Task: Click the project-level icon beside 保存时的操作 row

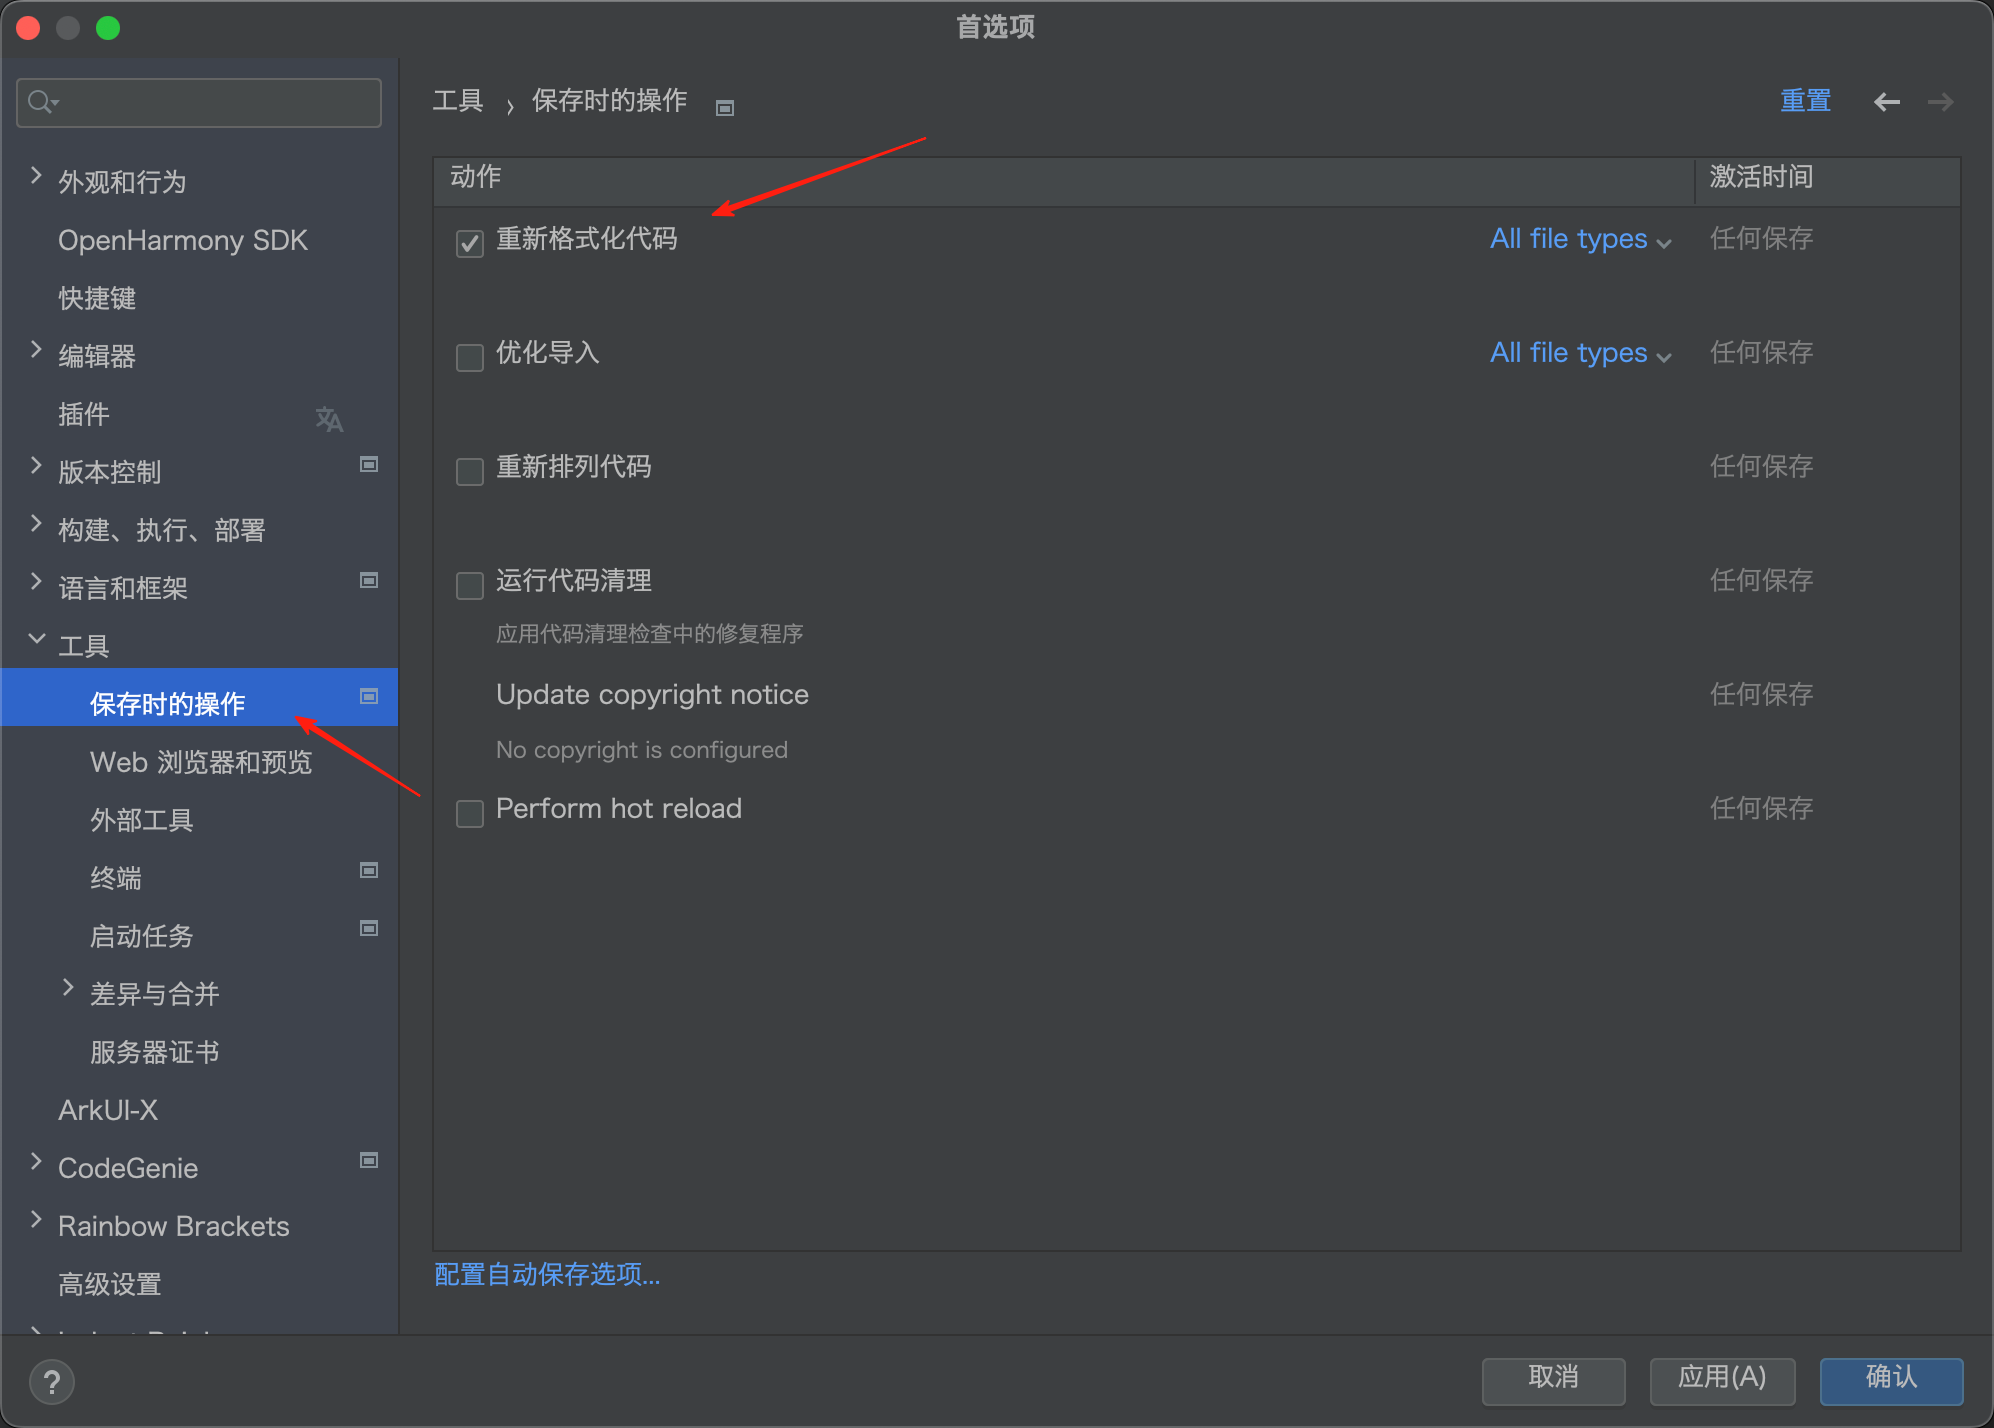Action: [369, 696]
